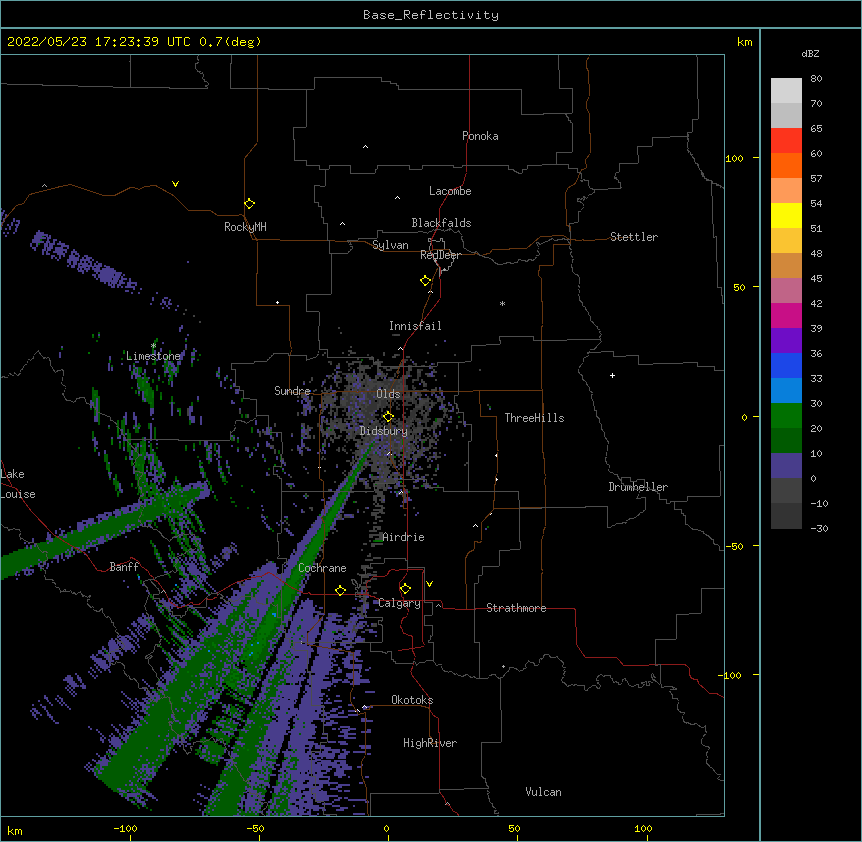This screenshot has height=842, width=862.
Task: Click the white plus marker west of Drumheller
Action: 612,375
